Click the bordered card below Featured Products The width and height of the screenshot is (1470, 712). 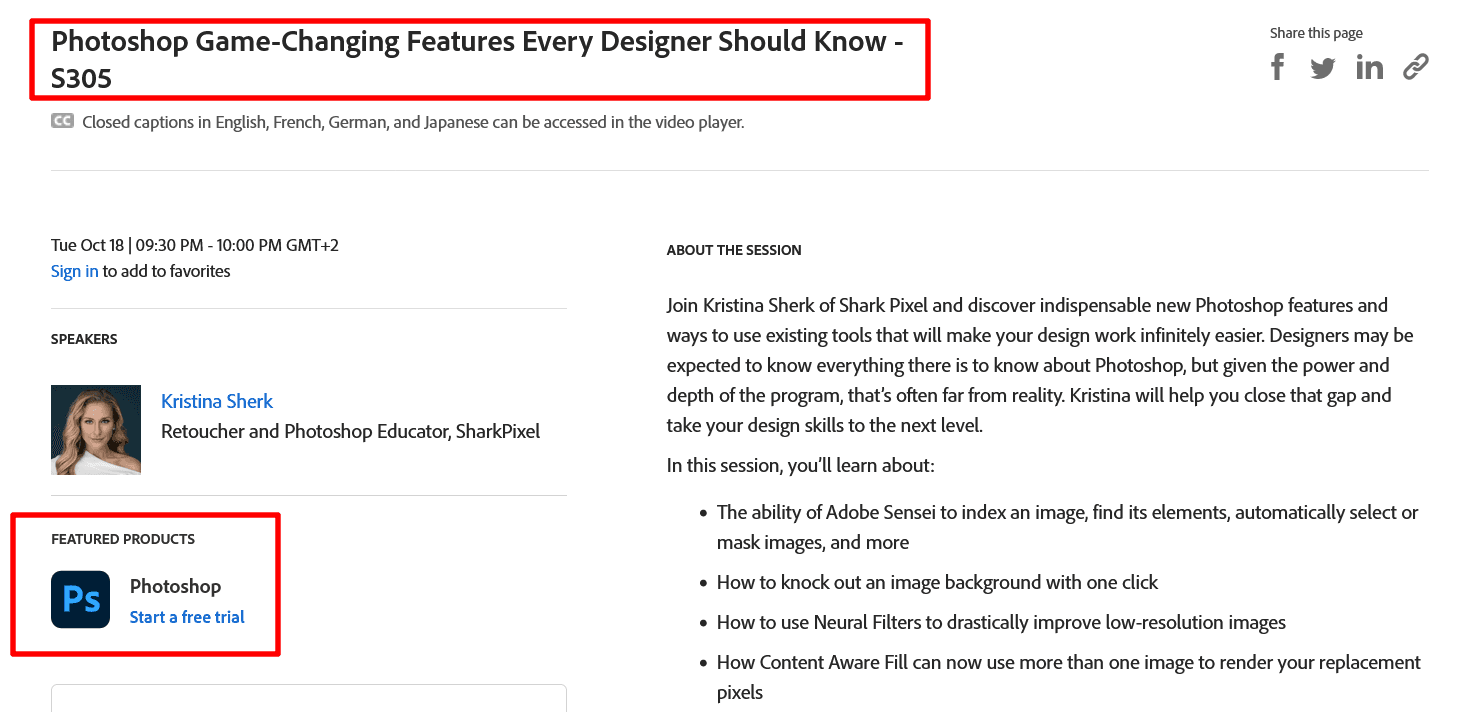coord(308,698)
